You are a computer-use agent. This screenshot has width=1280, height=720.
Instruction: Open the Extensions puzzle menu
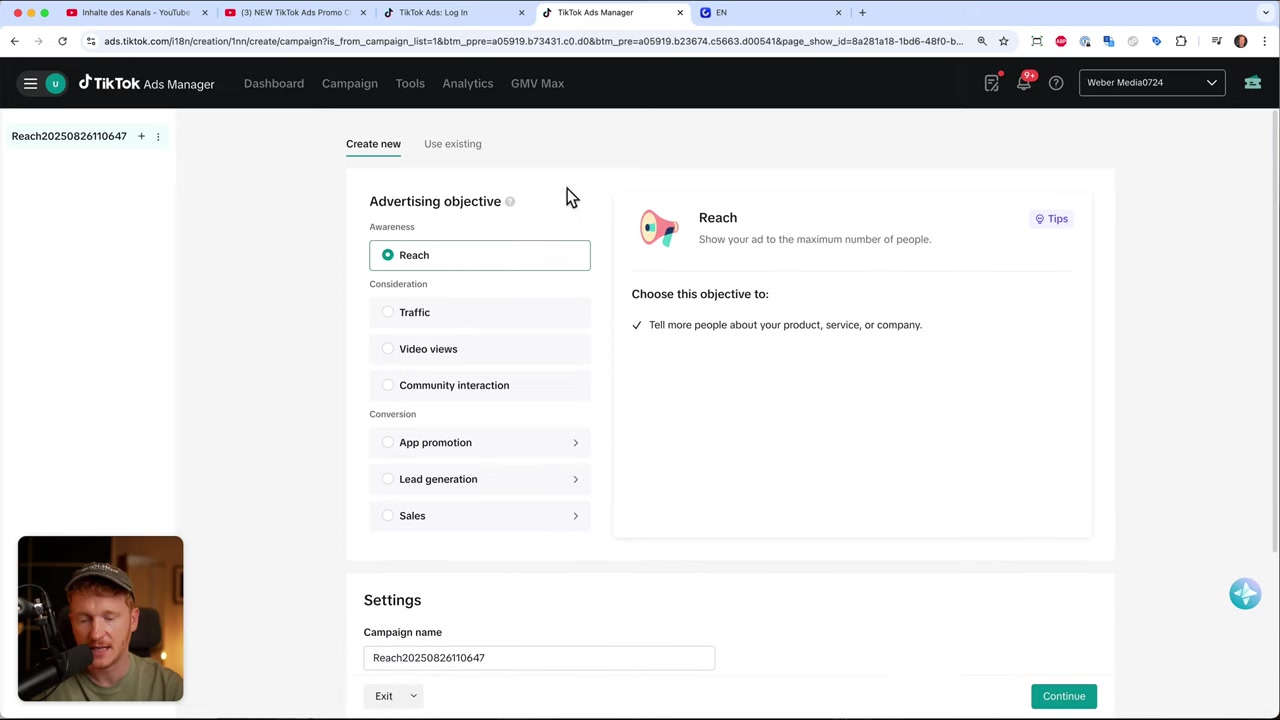[1181, 41]
